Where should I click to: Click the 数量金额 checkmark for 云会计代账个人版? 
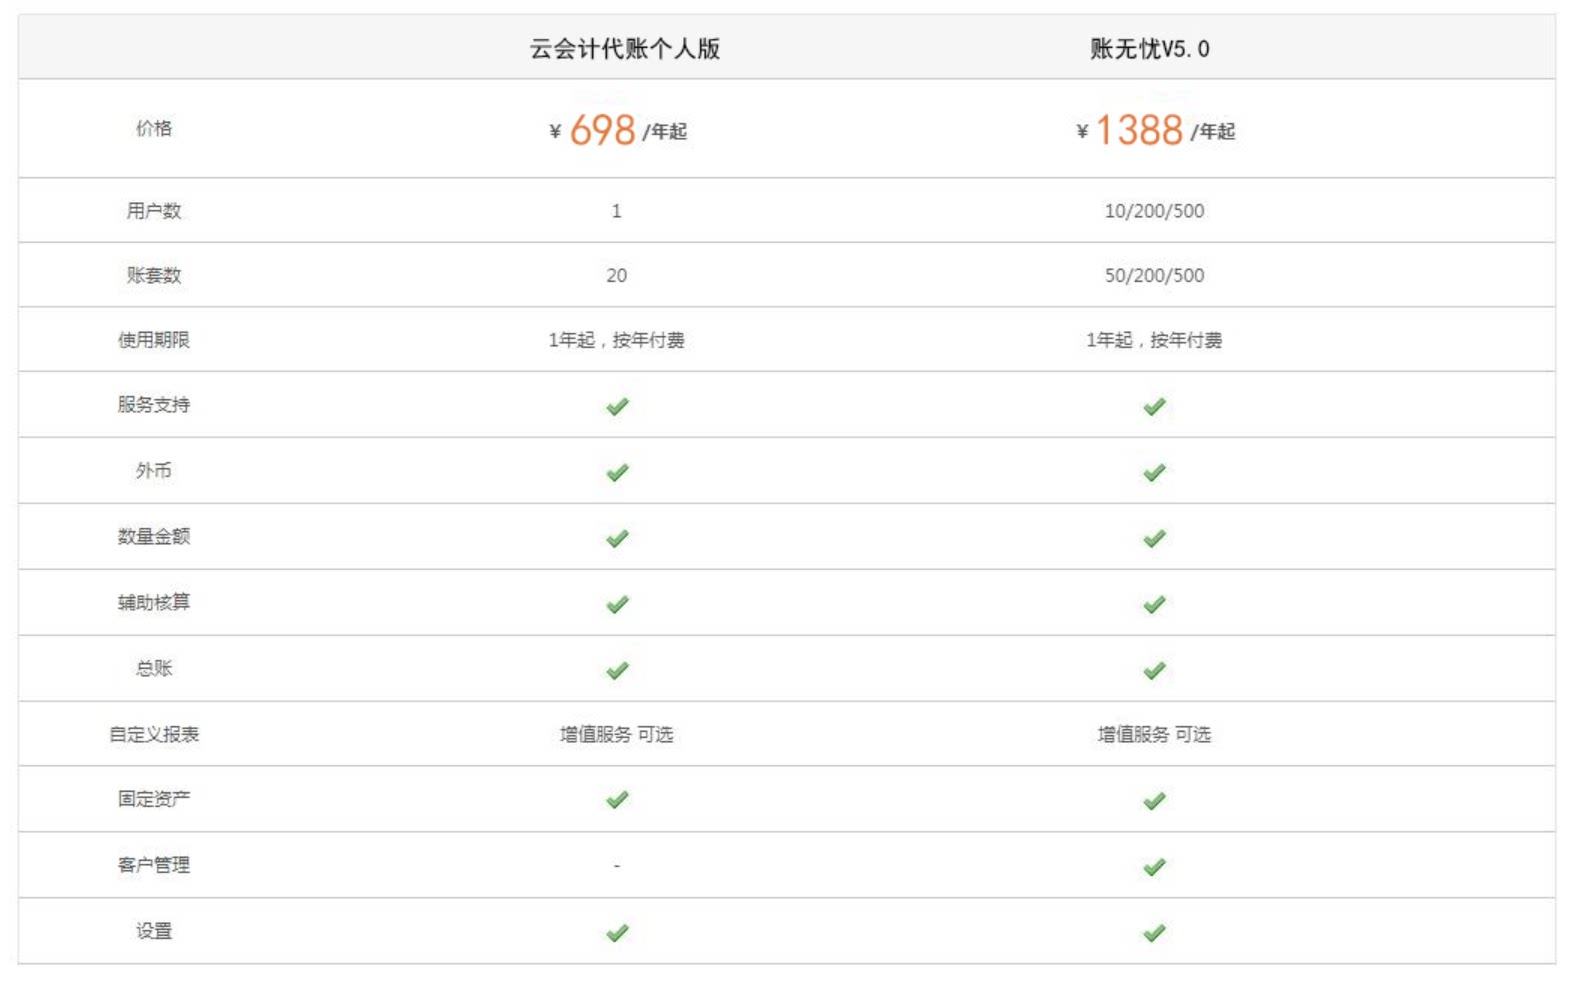pos(617,538)
